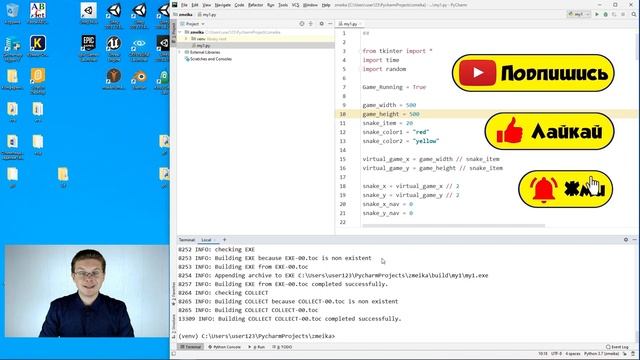Click run-with-coverage icon next to debug
The height and width of the screenshot is (360, 640).
pyautogui.click(x=614, y=14)
